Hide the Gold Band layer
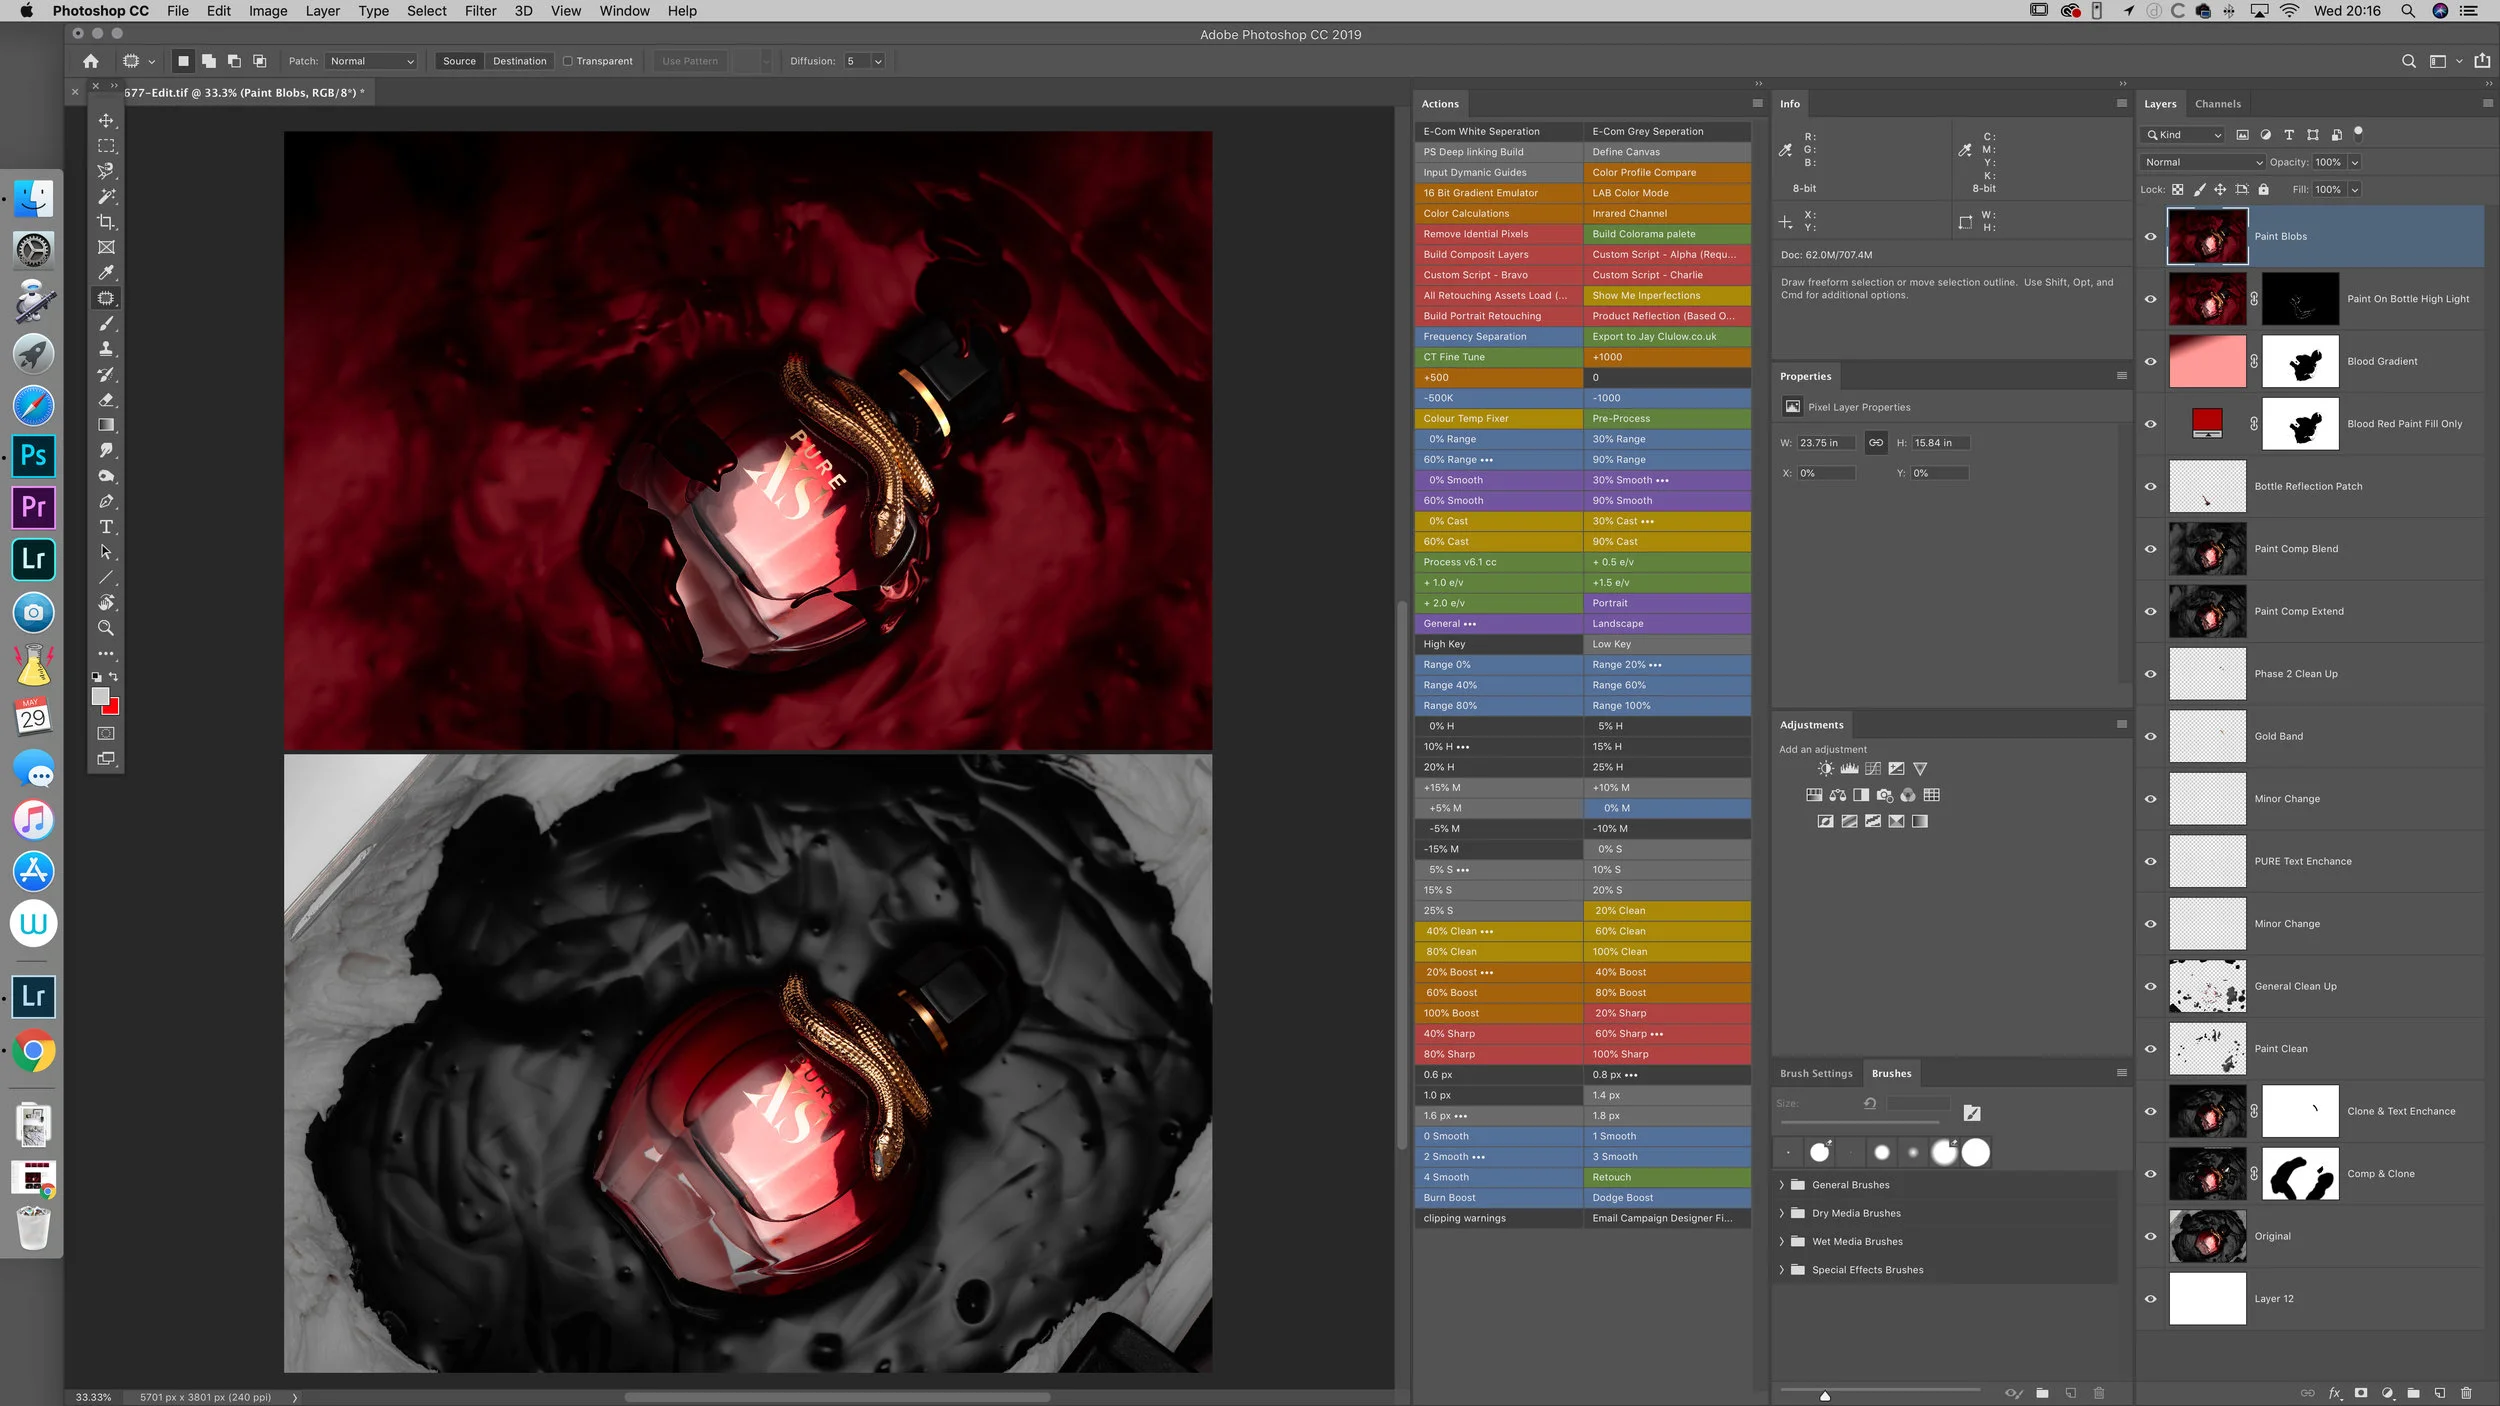The image size is (2500, 1406). point(2151,737)
